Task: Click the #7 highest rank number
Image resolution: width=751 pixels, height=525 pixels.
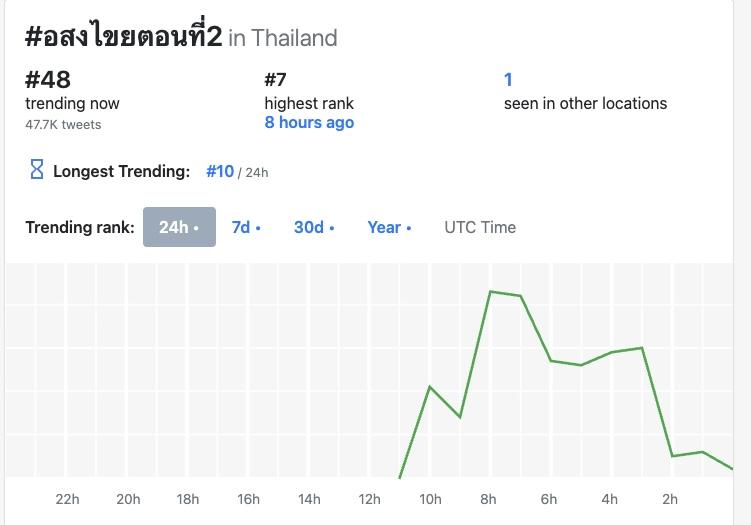Action: click(x=276, y=79)
